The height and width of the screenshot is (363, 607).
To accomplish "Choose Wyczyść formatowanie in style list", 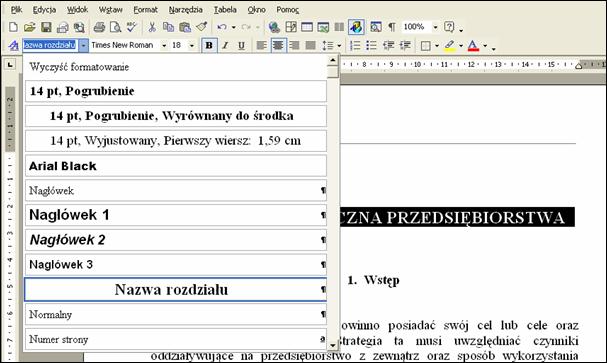I will (176, 67).
